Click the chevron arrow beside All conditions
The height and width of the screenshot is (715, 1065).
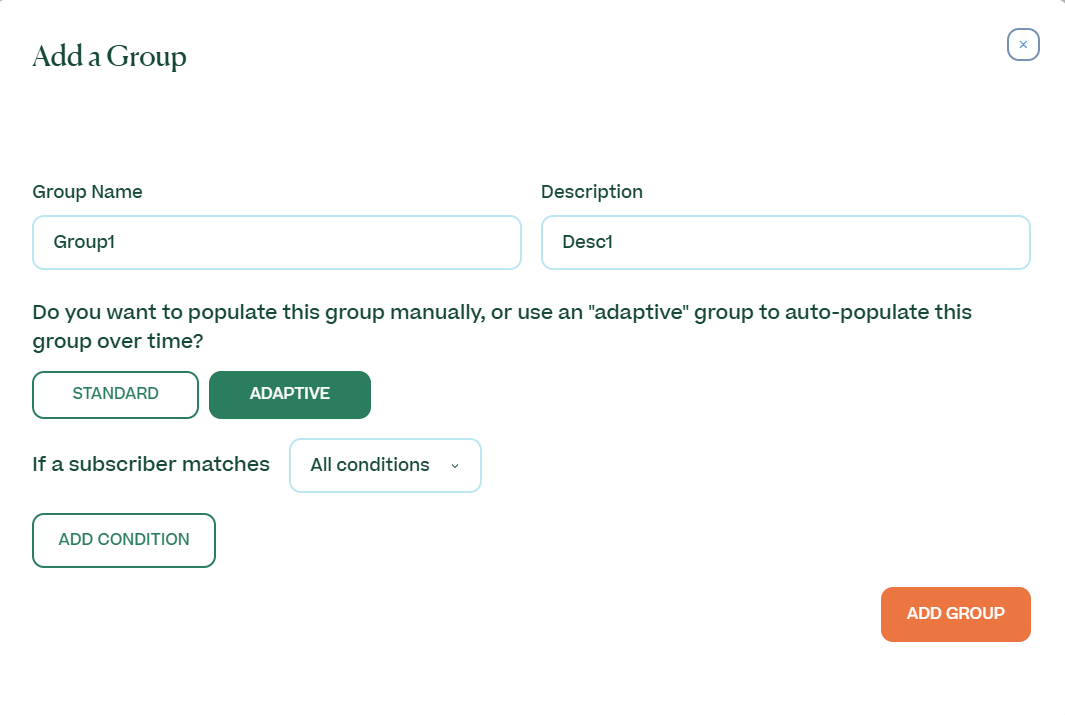pos(455,466)
